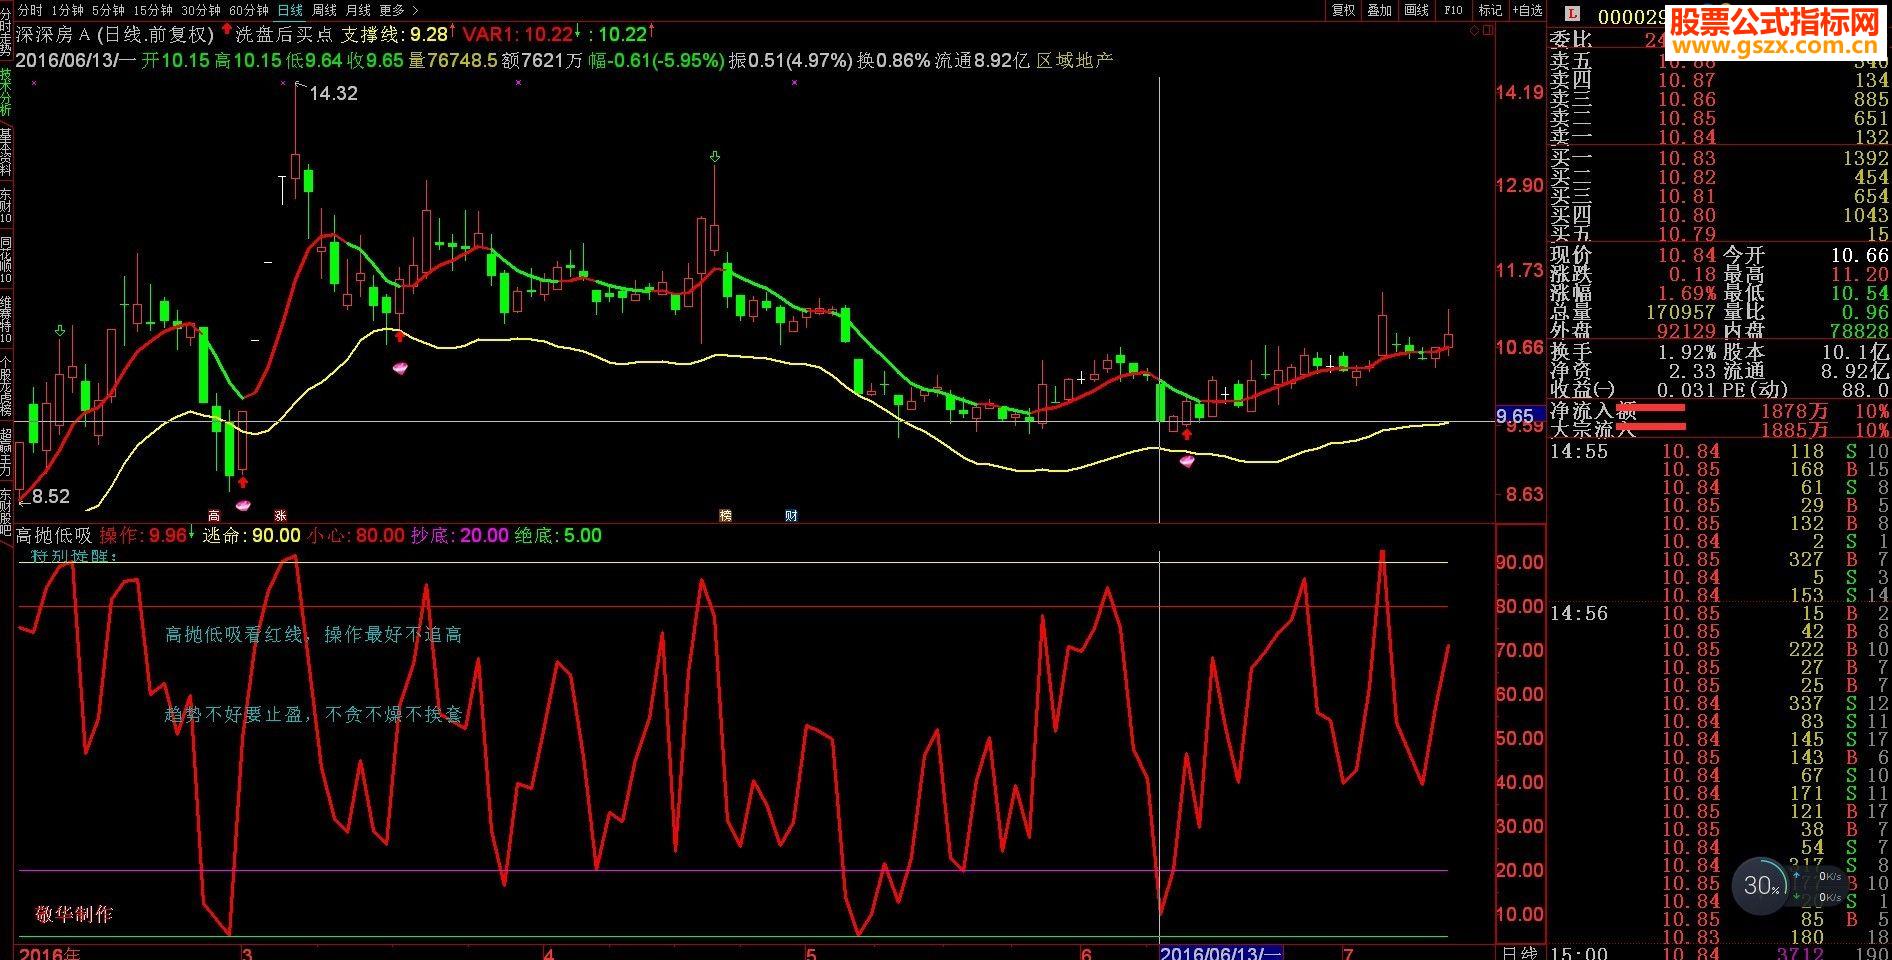
Task: Click the 标记 mark button
Action: coord(1490,10)
